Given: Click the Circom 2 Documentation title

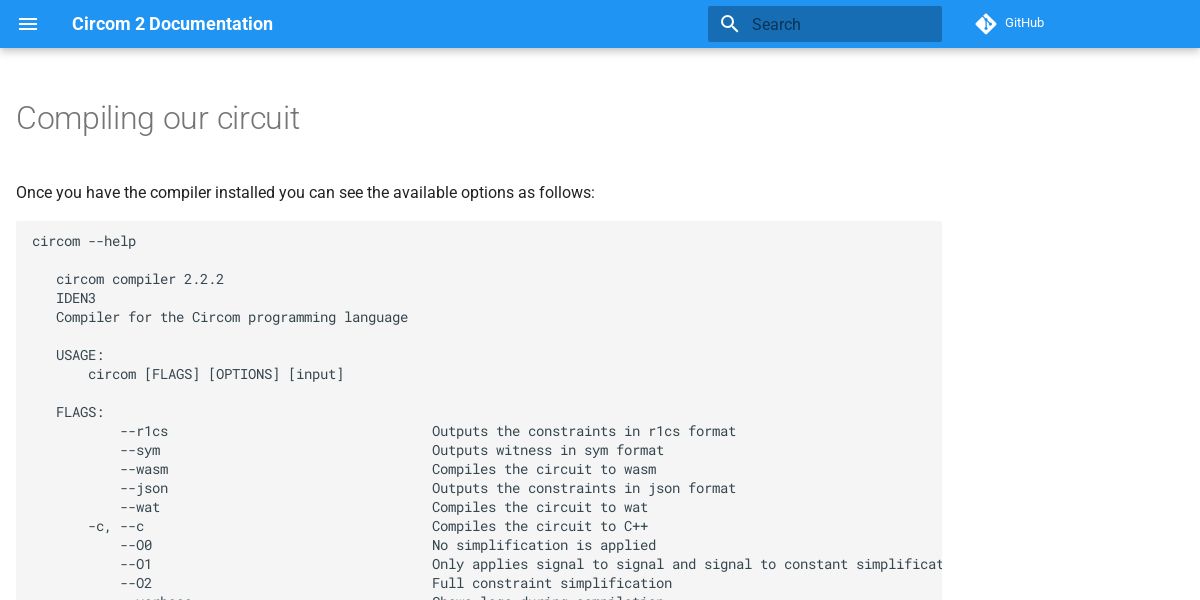Looking at the screenshot, I should [172, 24].
